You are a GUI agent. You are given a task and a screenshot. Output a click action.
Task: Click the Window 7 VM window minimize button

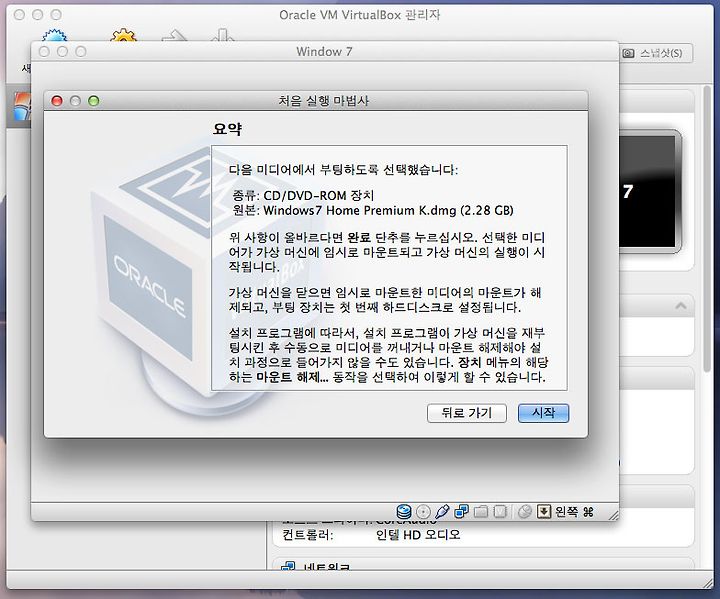[62, 51]
